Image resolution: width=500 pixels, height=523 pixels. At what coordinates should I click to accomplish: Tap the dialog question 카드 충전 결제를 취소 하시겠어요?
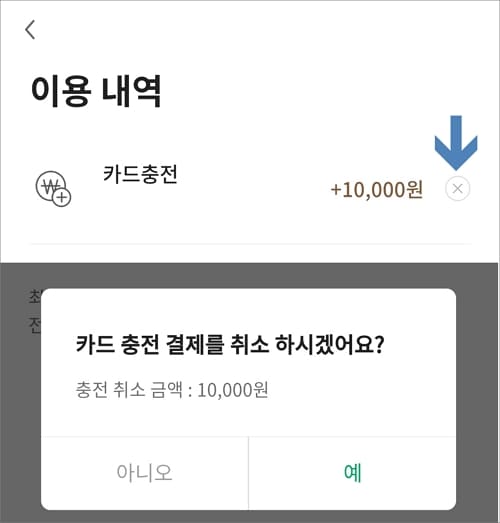click(230, 345)
